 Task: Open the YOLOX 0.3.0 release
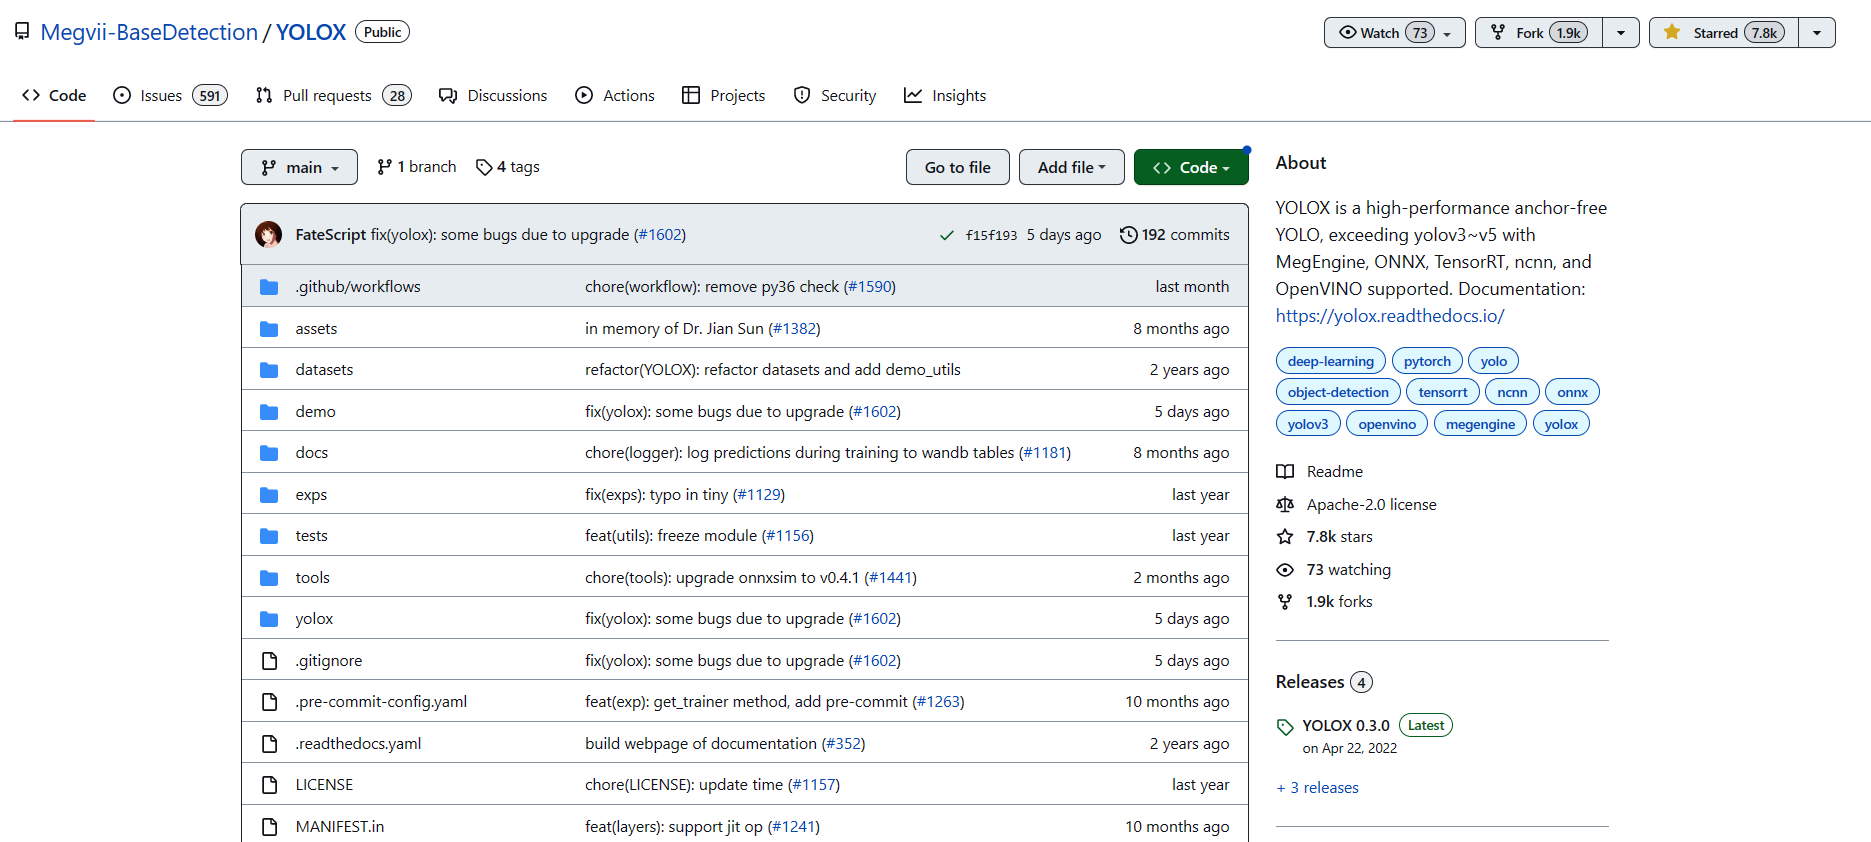1345,726
